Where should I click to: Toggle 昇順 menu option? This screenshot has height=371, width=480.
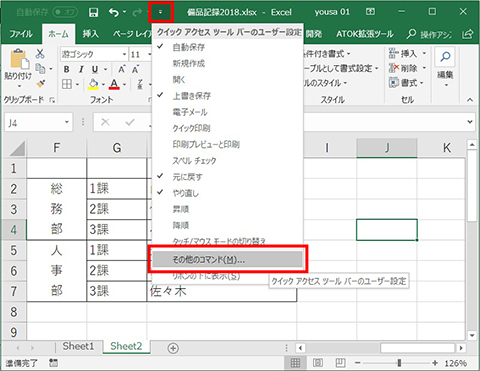pyautogui.click(x=227, y=209)
